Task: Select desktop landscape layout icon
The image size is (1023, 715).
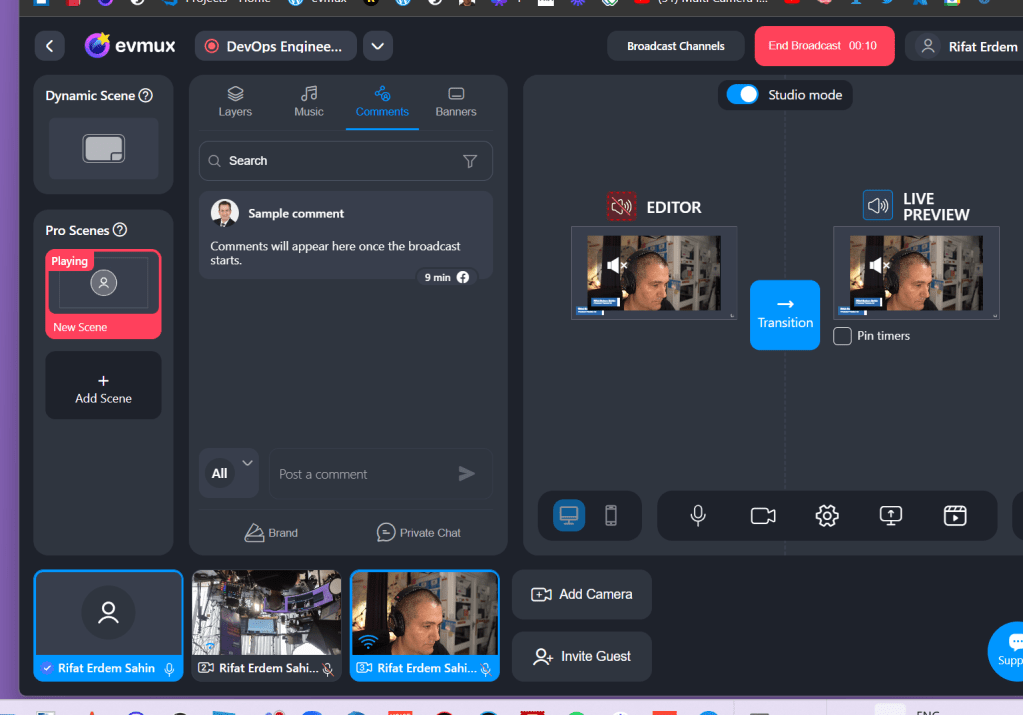Action: 569,515
